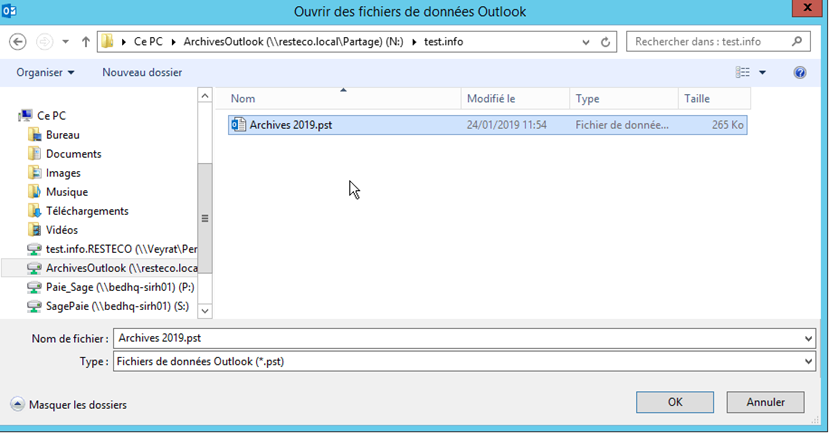829x434 pixels.
Task: Open Vidéos folder in navigation tree
Action: 62,230
